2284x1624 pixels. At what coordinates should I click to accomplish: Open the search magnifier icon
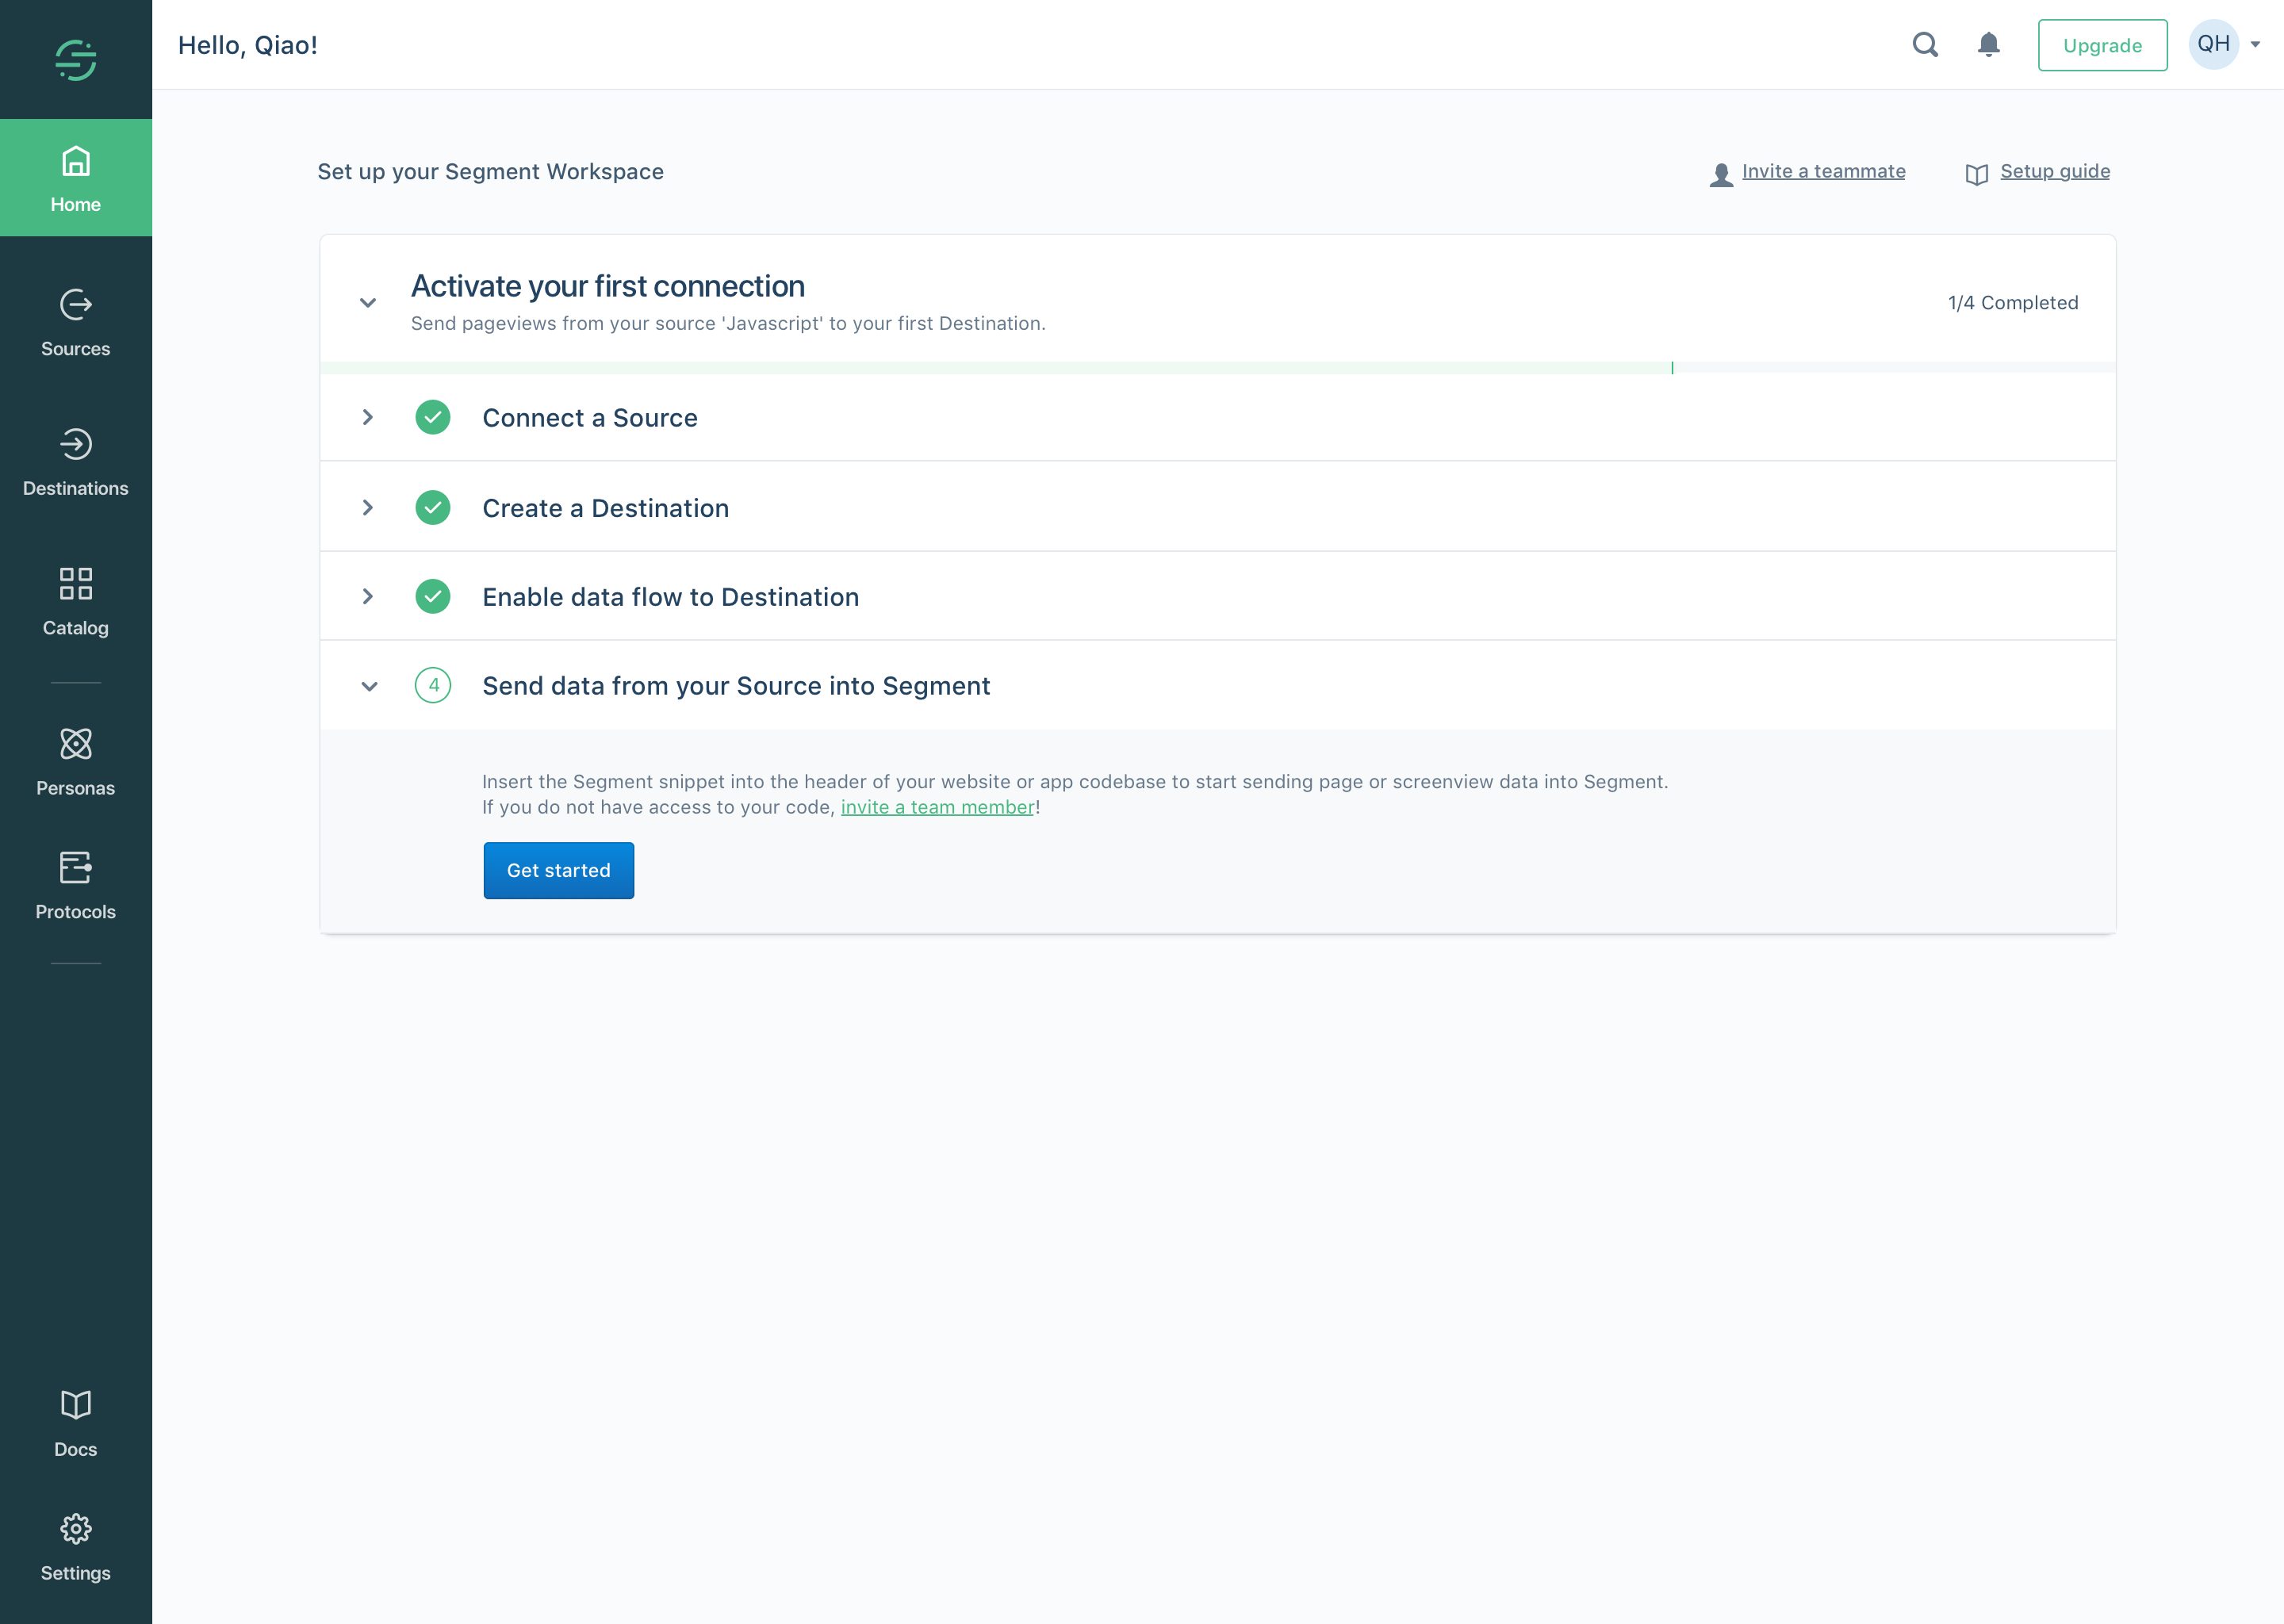coord(1925,45)
